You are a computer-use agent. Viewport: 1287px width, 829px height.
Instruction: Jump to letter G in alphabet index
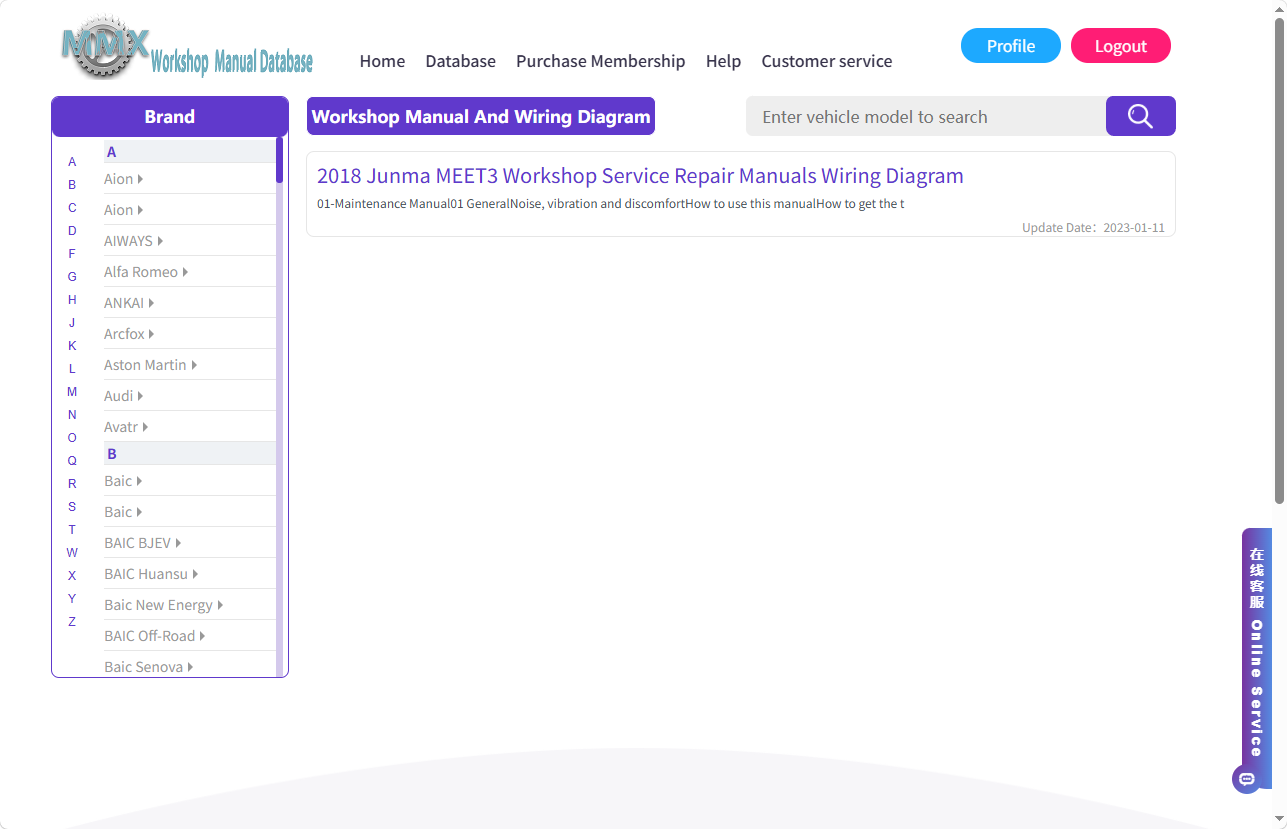tap(72, 277)
